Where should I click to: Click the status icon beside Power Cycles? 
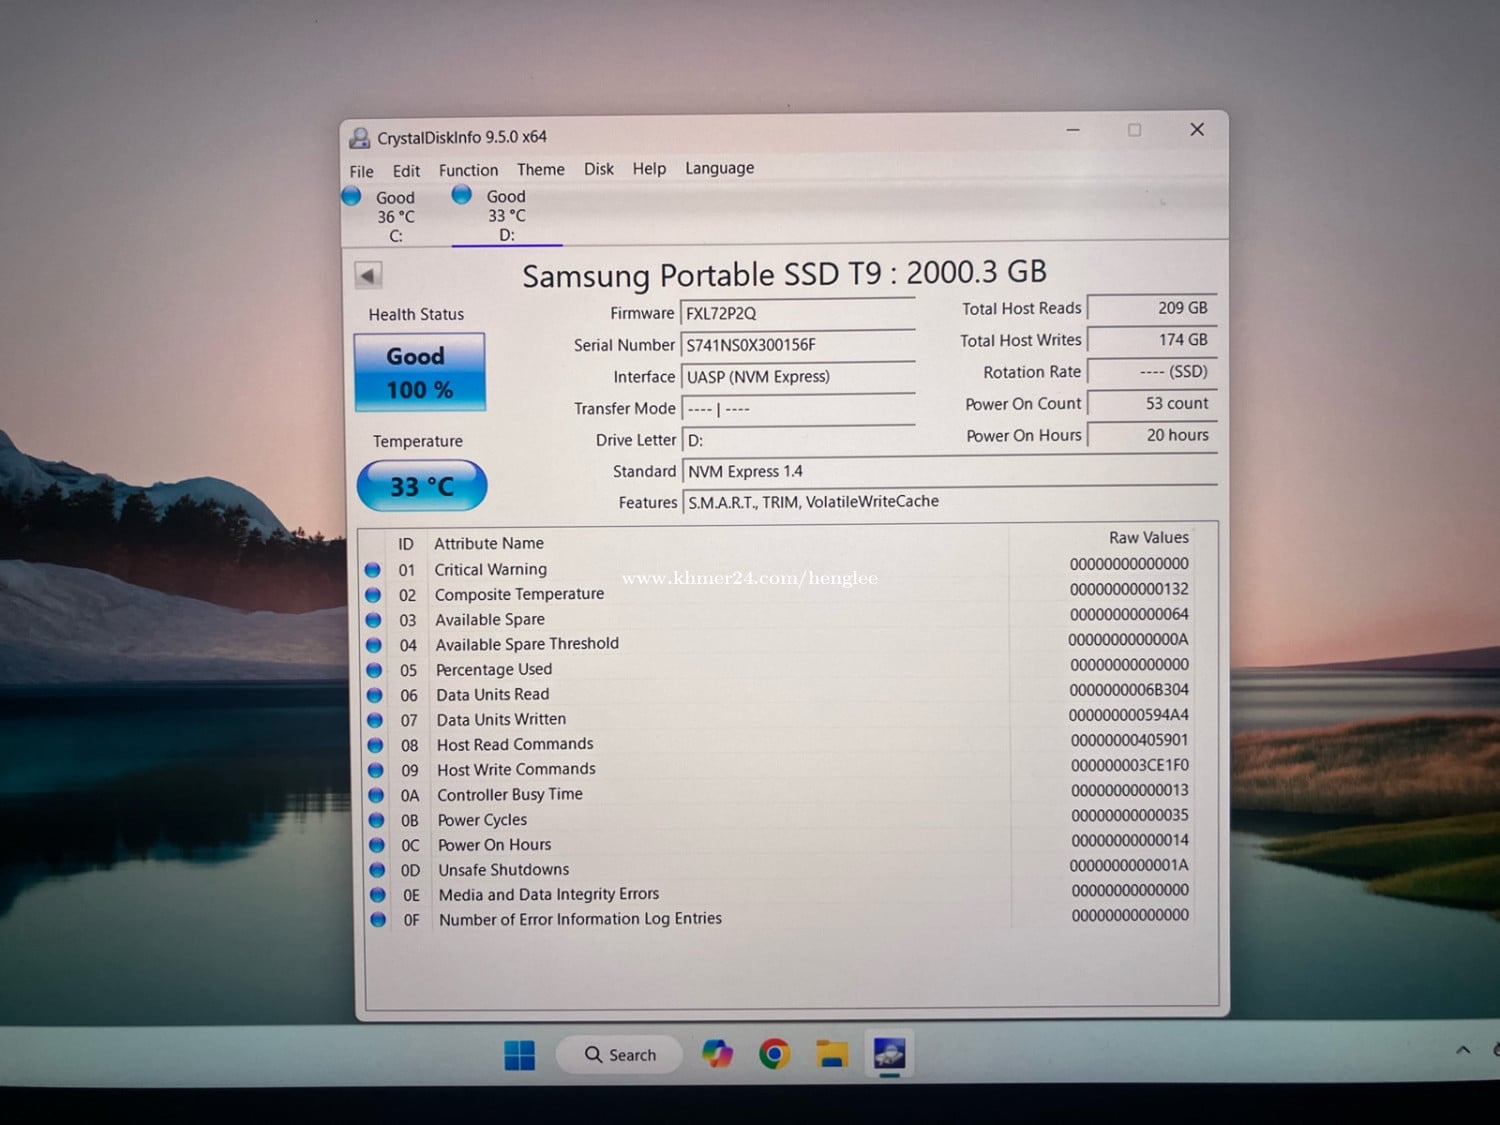tap(376, 820)
